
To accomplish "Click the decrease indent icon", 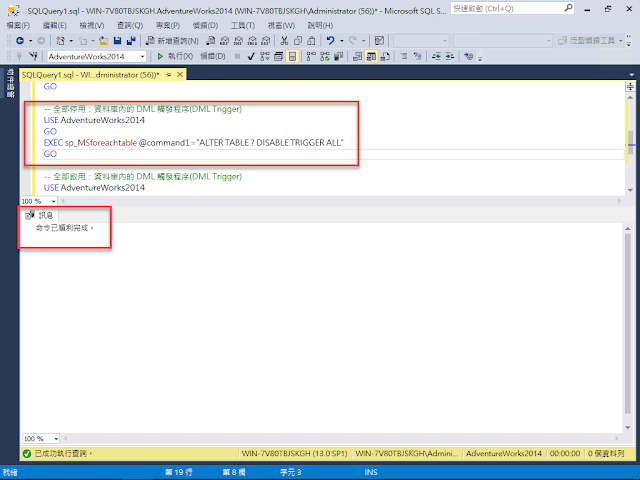I will [x=436, y=56].
